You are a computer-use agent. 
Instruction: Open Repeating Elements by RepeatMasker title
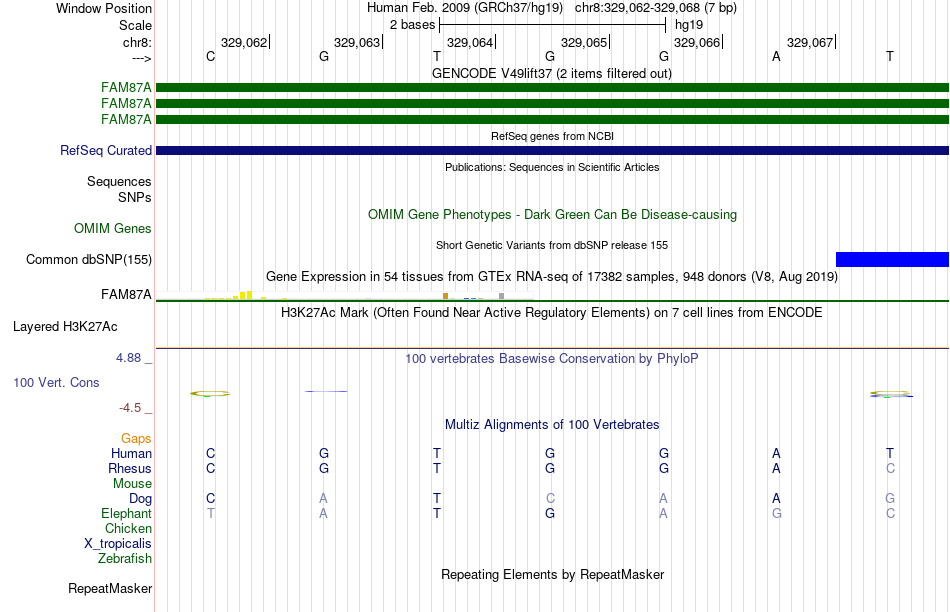pos(552,574)
